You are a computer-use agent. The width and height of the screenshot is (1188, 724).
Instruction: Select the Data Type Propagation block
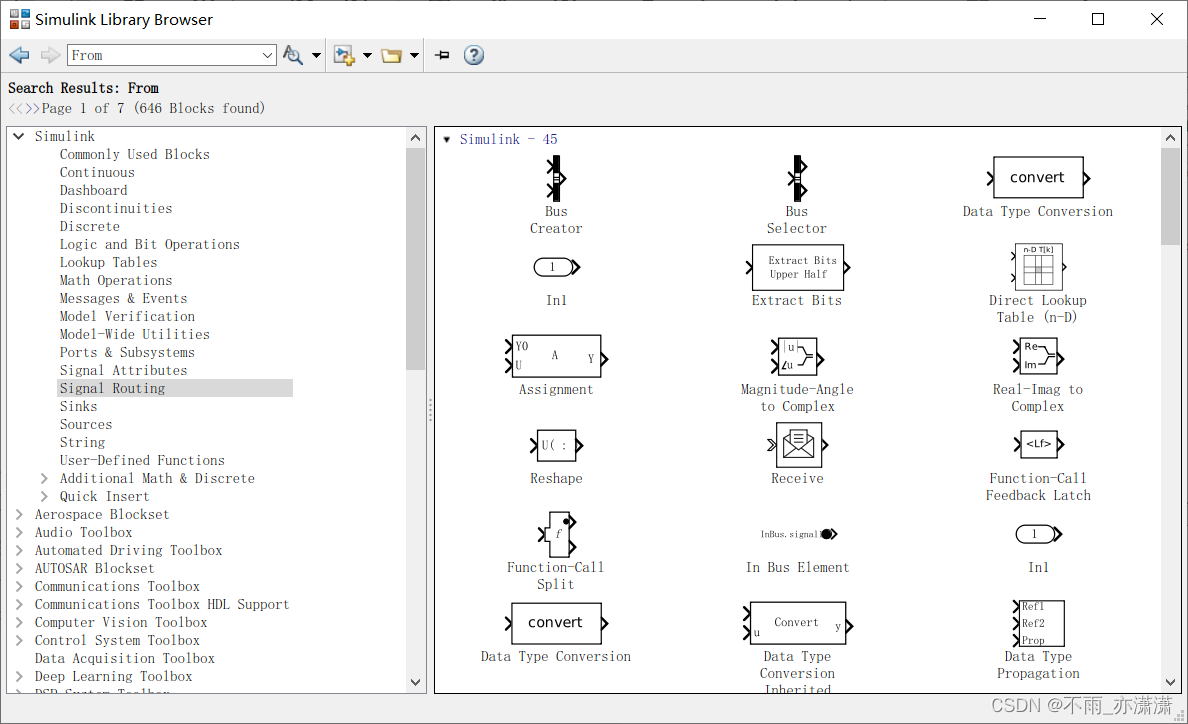click(x=1038, y=623)
